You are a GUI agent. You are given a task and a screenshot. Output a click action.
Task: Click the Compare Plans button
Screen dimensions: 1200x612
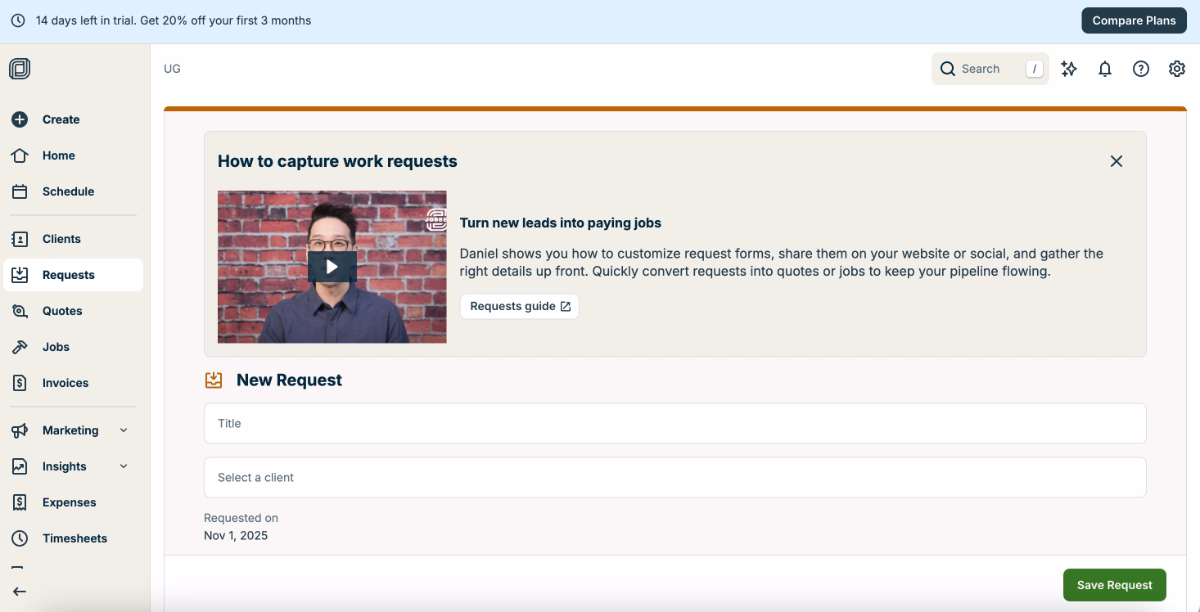point(1133,20)
